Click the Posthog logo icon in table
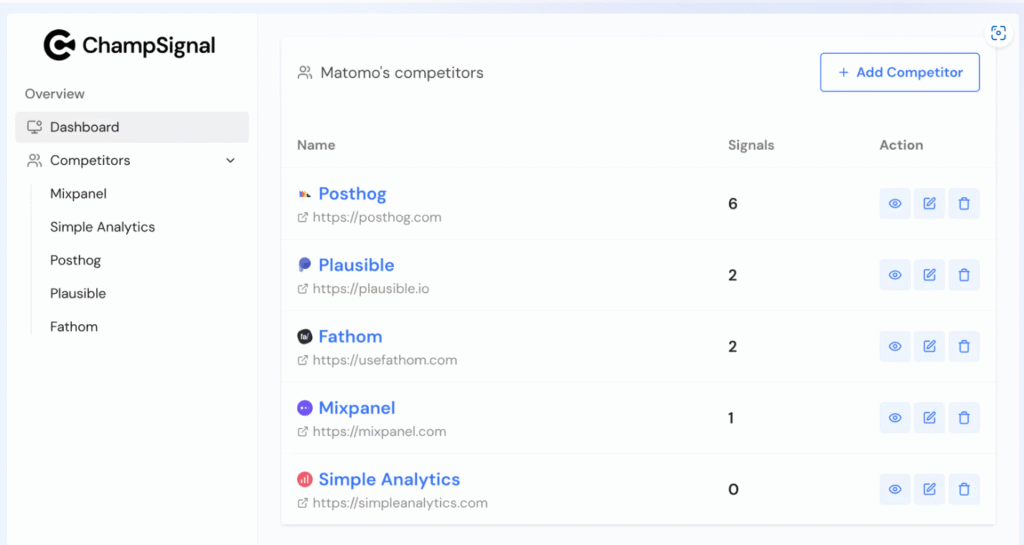This screenshot has height=545, width=1024. (304, 194)
